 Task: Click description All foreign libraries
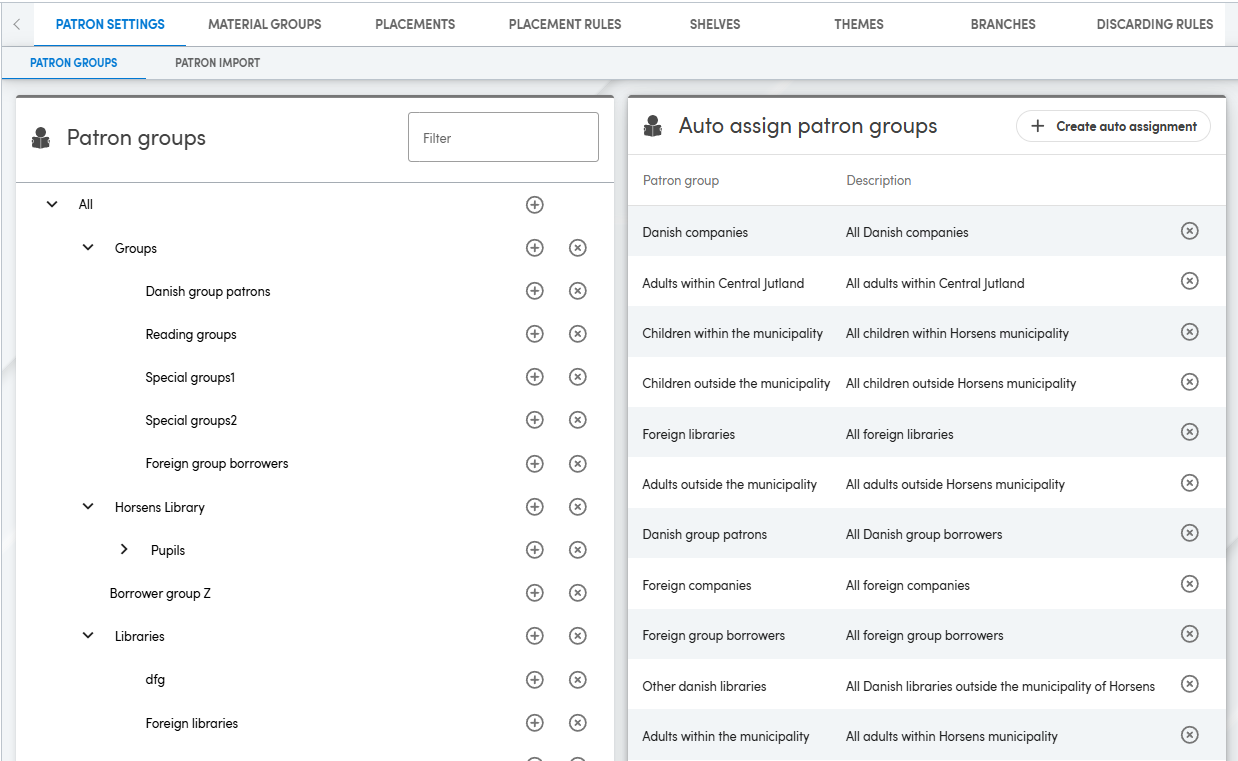point(900,434)
